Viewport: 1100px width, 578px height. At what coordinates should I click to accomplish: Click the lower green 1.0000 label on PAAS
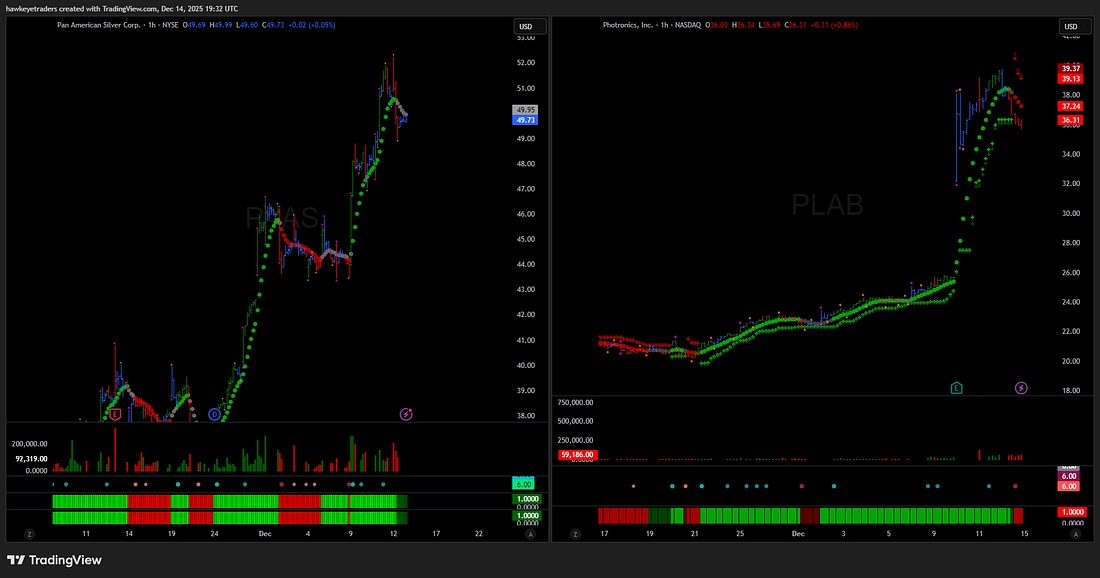527,516
